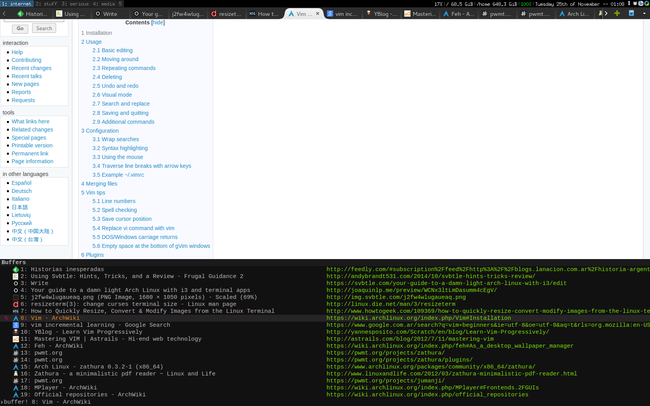Click Feedly icon of buffer 1 Historias inesperadas
The width and height of the screenshot is (650, 406).
coord(16,270)
